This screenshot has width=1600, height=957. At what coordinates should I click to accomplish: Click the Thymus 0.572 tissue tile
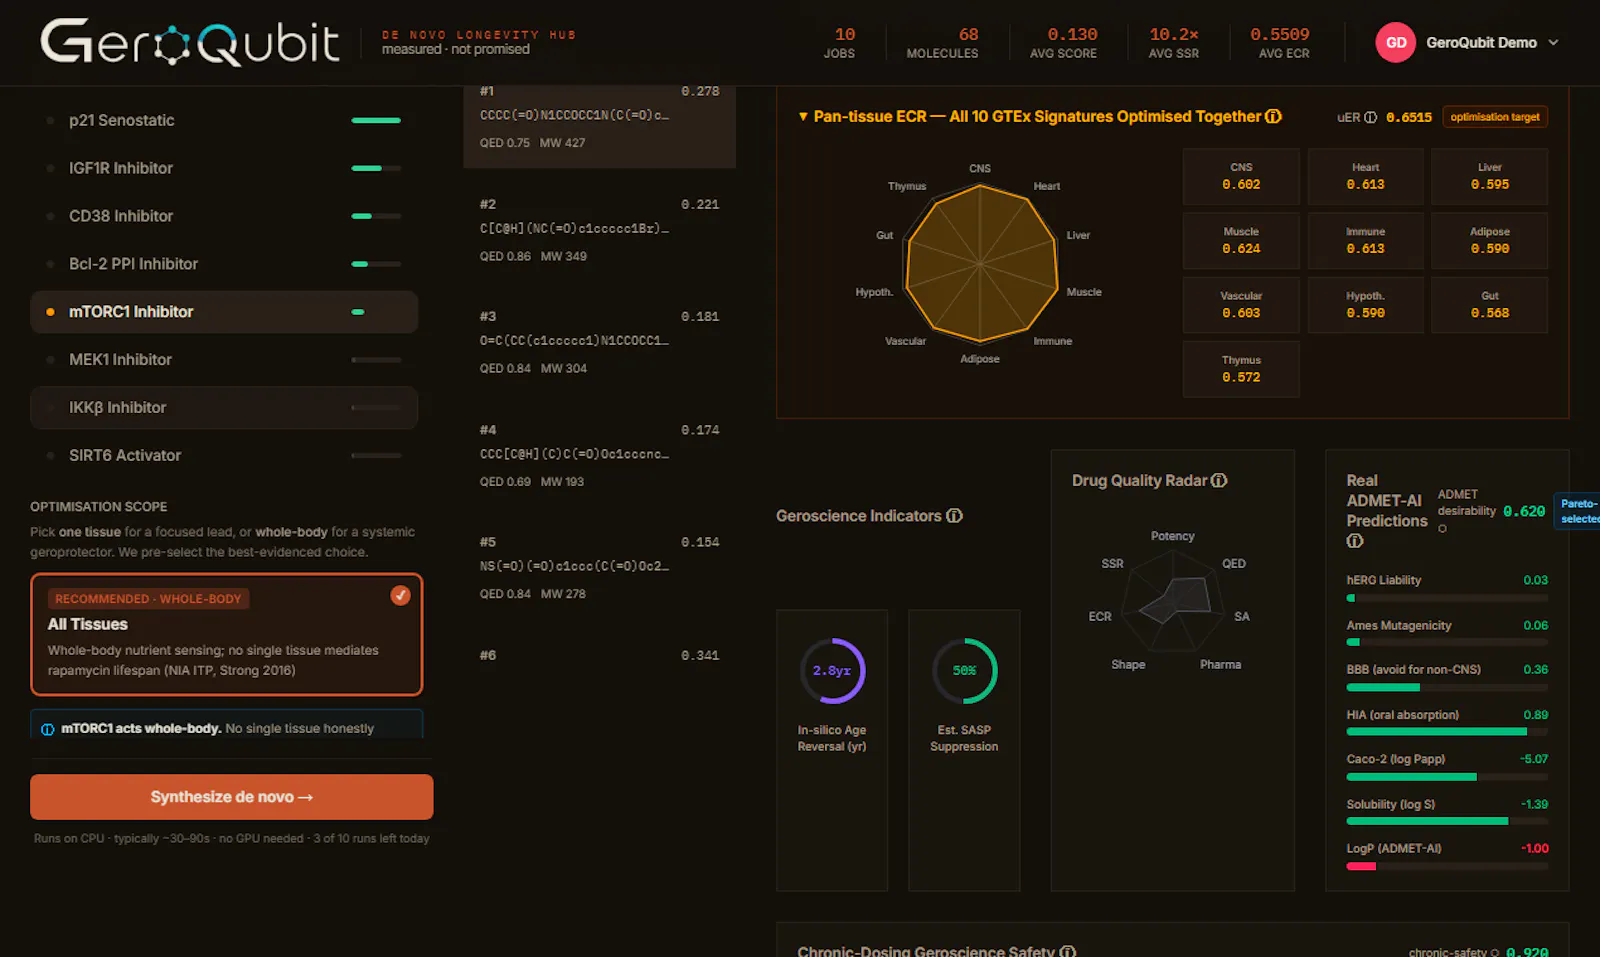point(1241,369)
